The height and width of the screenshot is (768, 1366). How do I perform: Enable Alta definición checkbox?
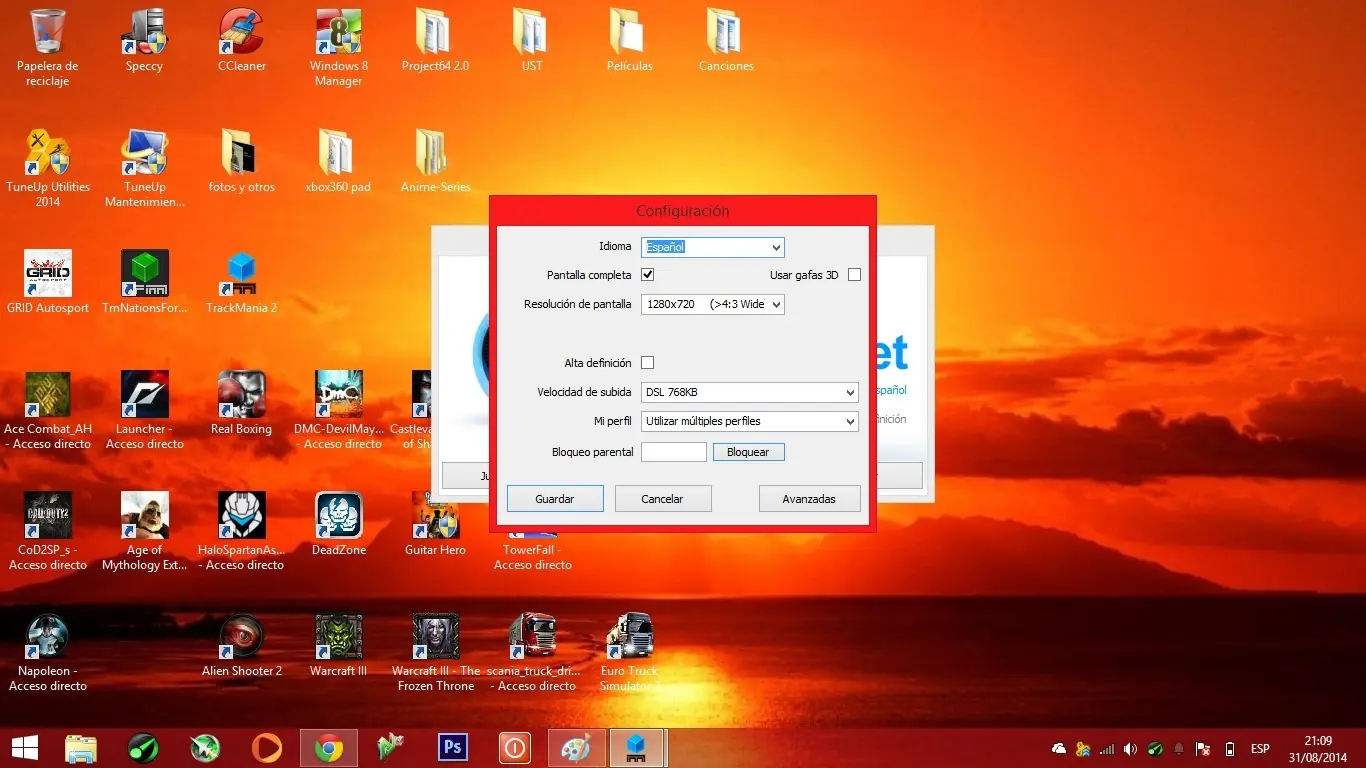pos(647,362)
